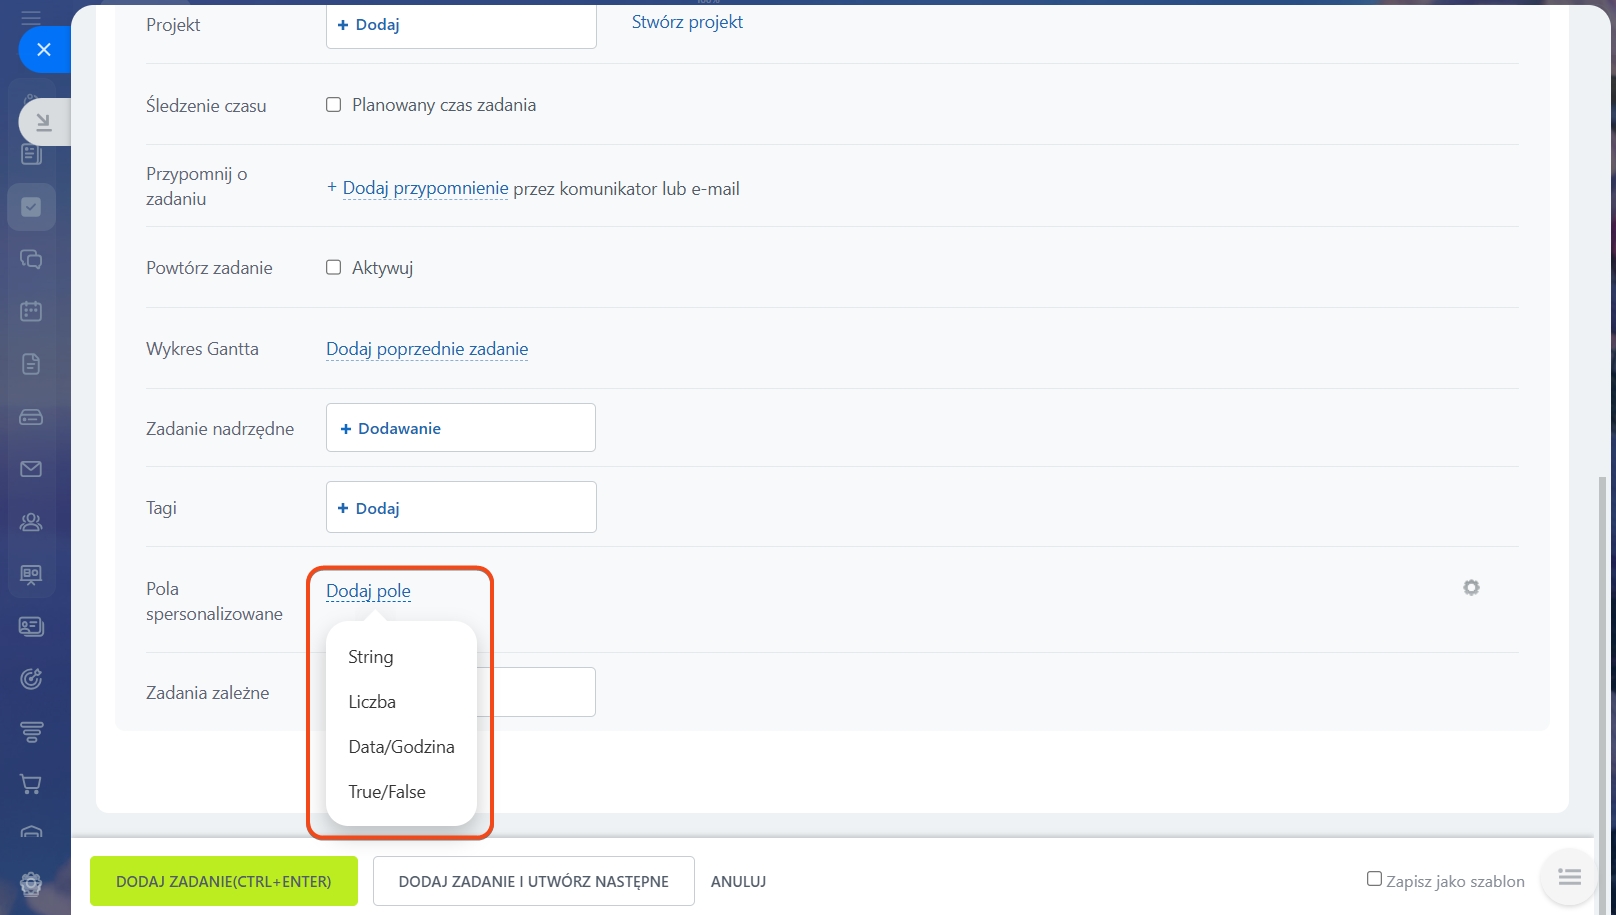Viewport: 1616px width, 915px height.
Task: Open the Workgroups people icon in sidebar
Action: pos(31,522)
